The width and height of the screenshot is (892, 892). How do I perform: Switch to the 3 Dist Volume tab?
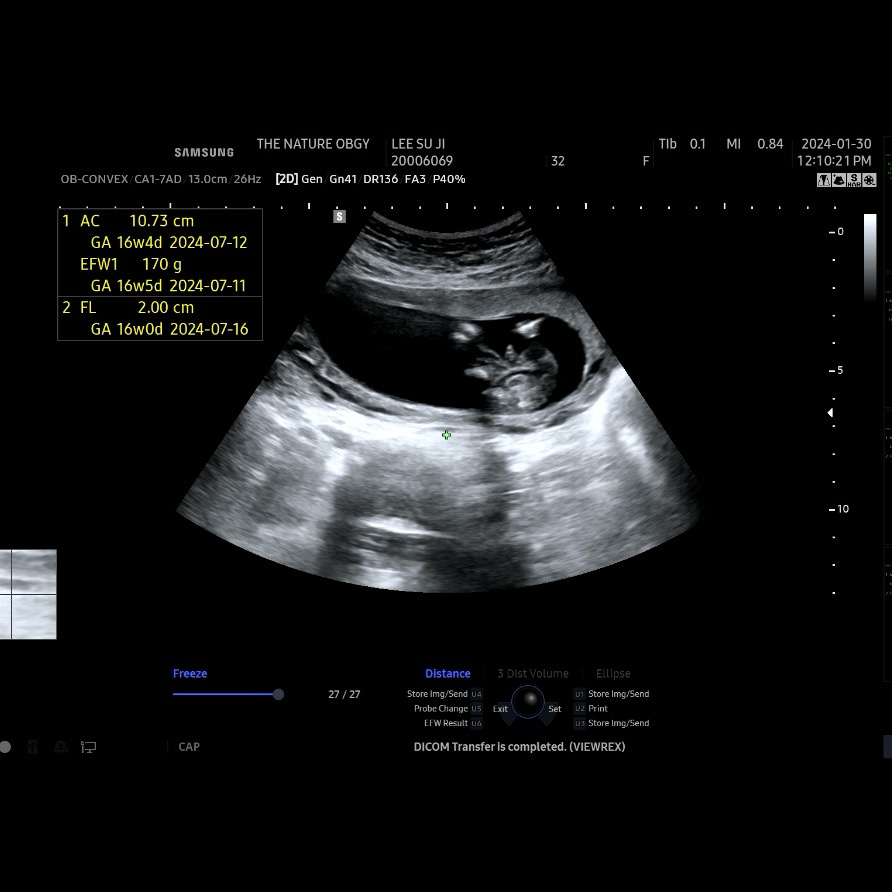point(533,674)
